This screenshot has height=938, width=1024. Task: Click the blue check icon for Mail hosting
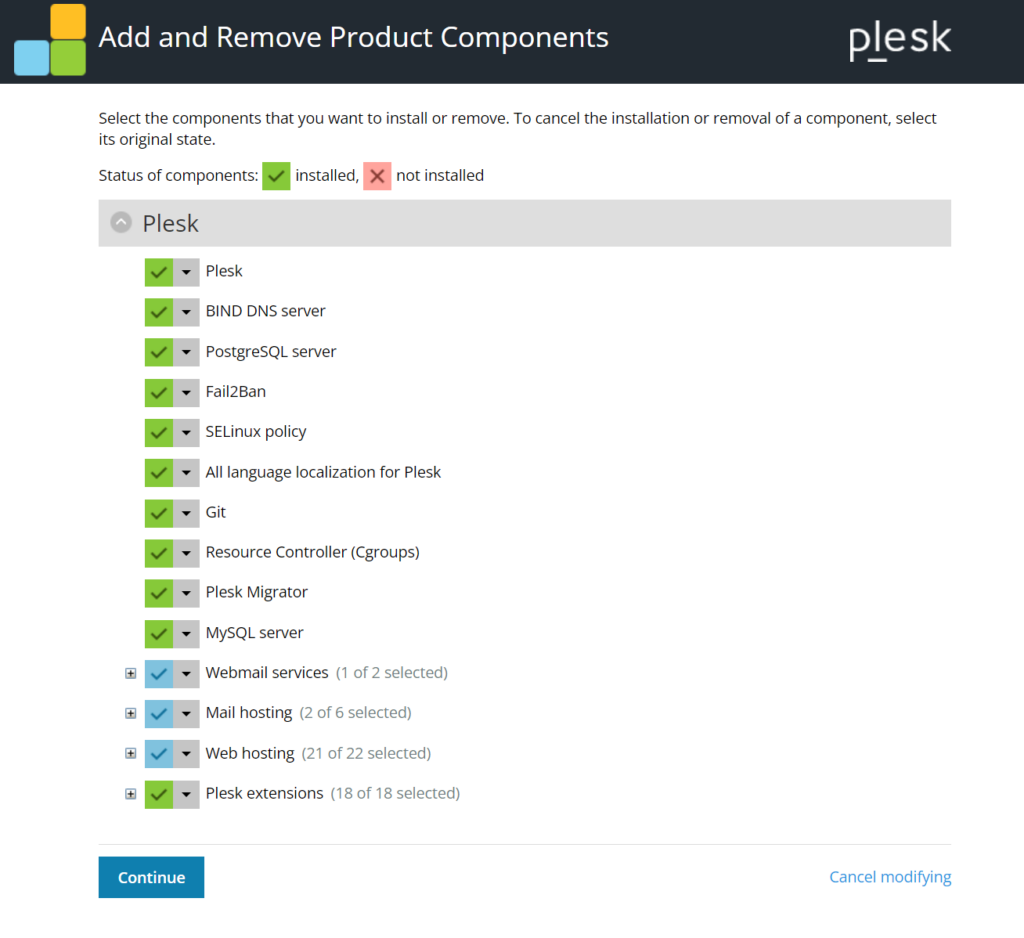click(159, 713)
